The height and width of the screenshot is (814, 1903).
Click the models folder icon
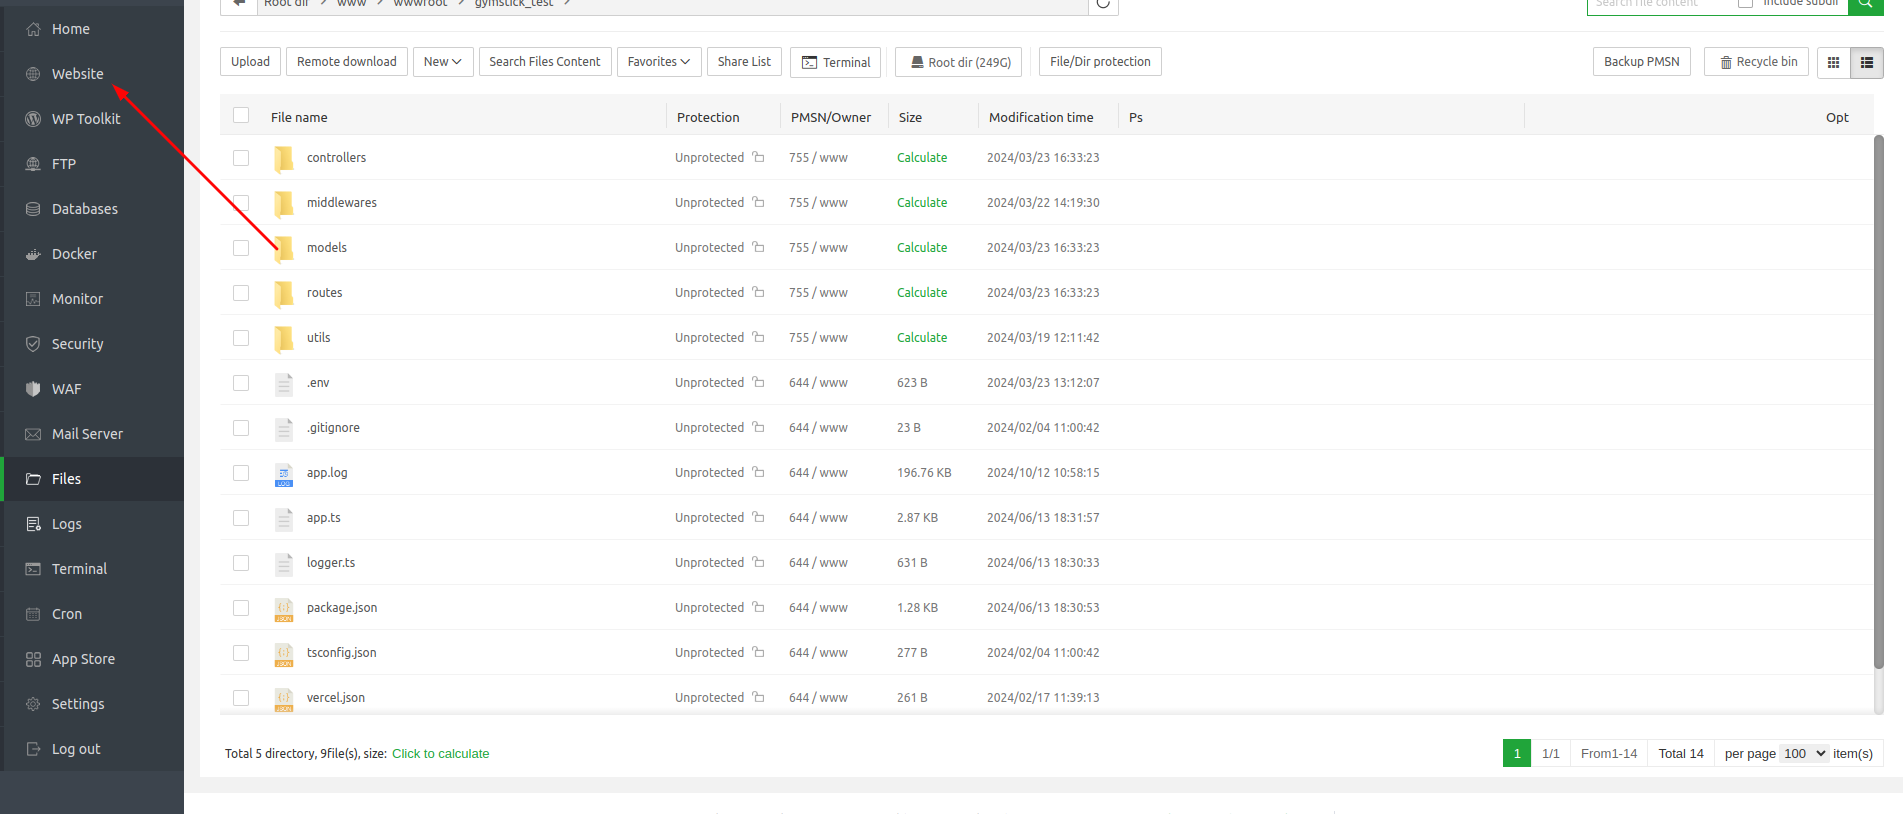[284, 248]
